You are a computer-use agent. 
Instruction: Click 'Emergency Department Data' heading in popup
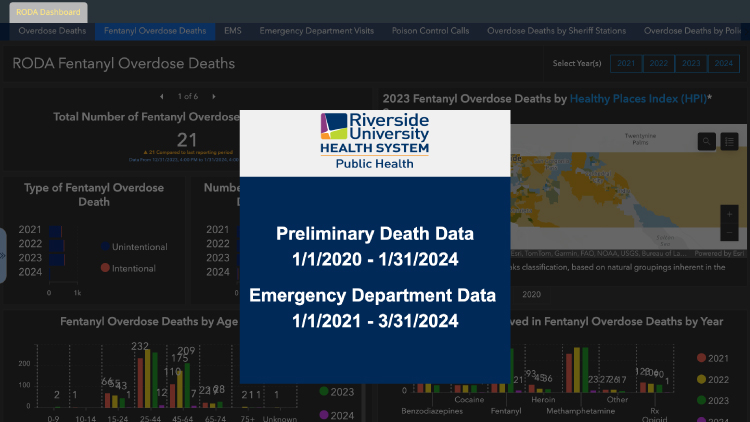point(373,296)
